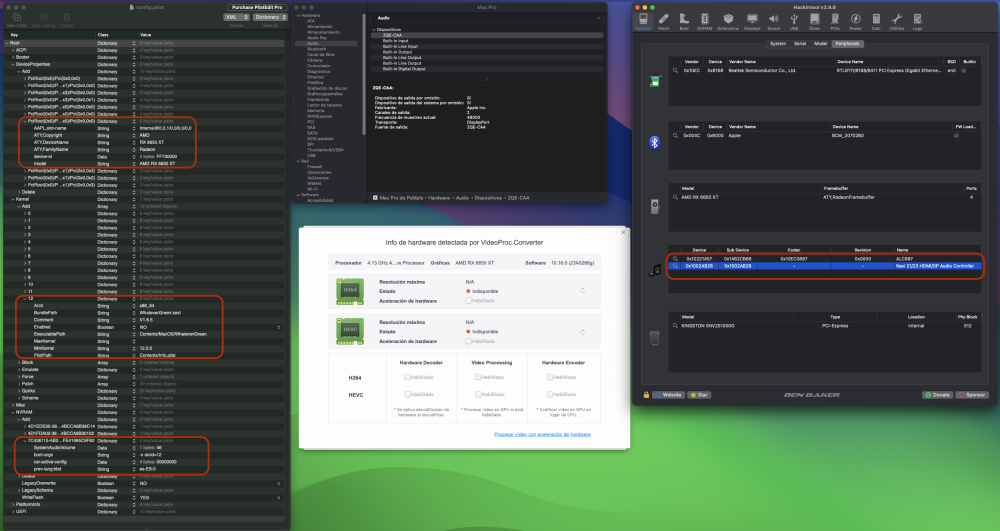This screenshot has height=531, width=1000.
Task: Collapse the Kernel key in config.plist
Action: [13, 199]
